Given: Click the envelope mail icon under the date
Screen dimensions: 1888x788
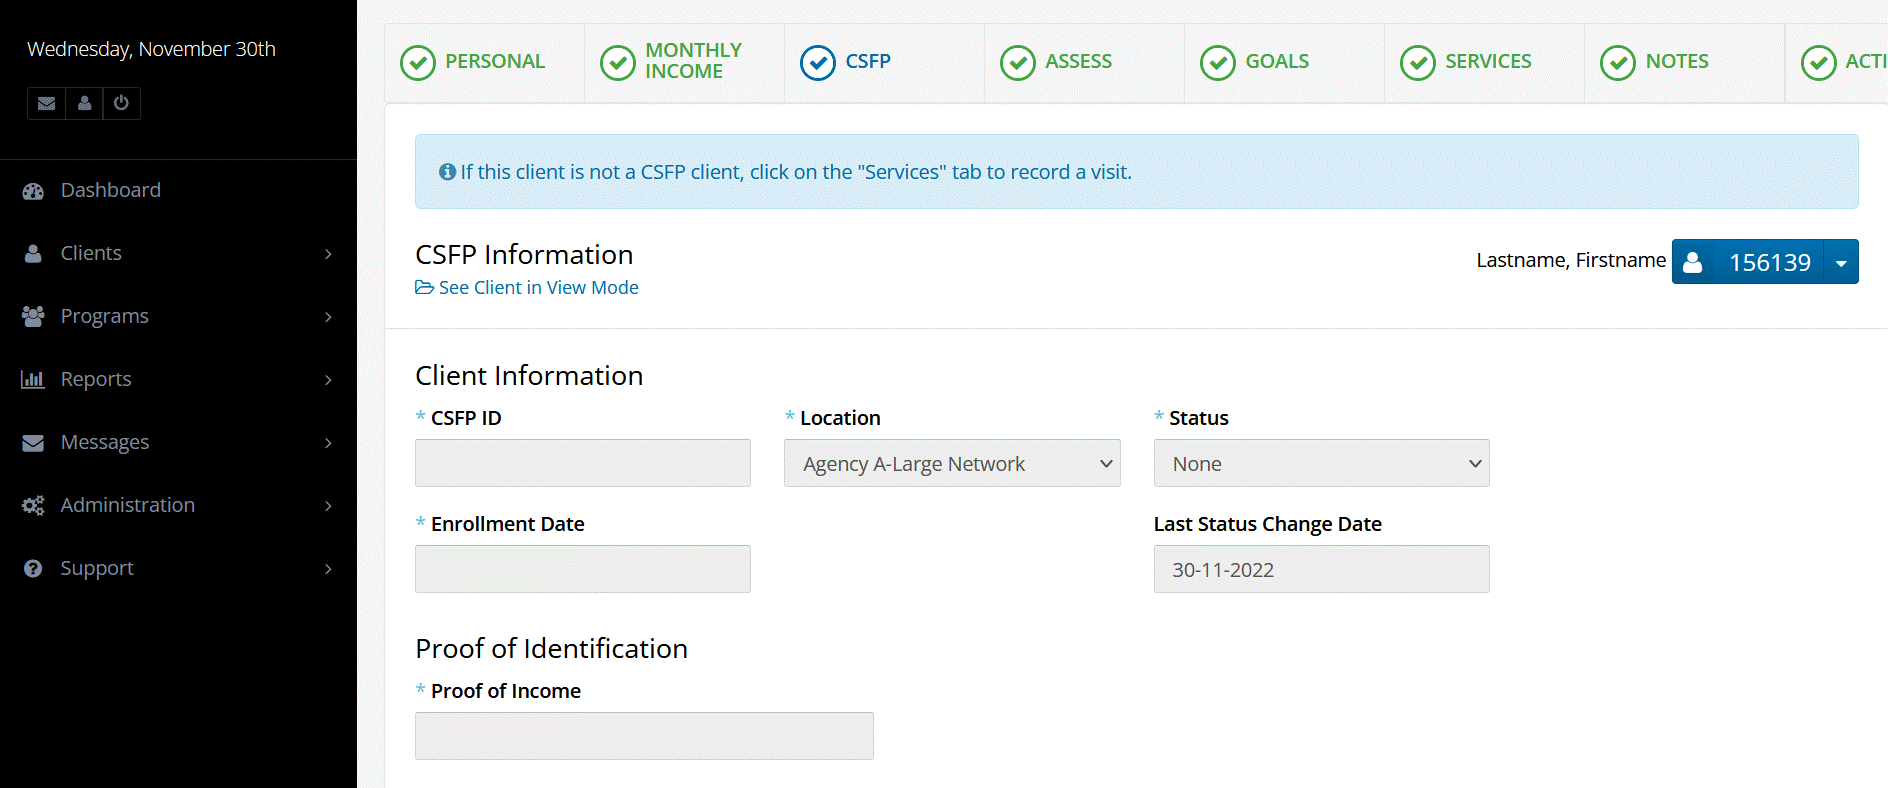Looking at the screenshot, I should tap(46, 103).
